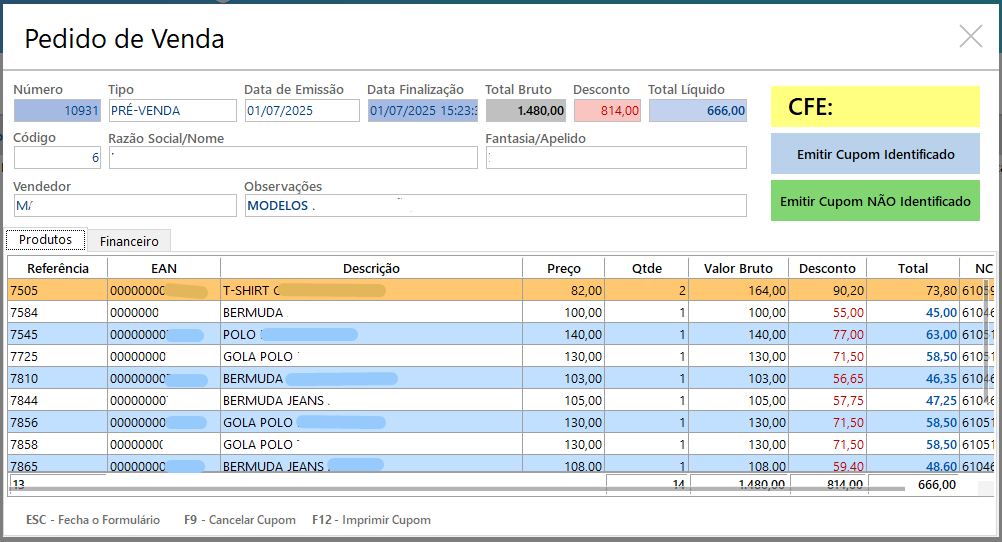1002x542 pixels.
Task: Click the Total Líquido field showing 666,00
Action: click(697, 110)
